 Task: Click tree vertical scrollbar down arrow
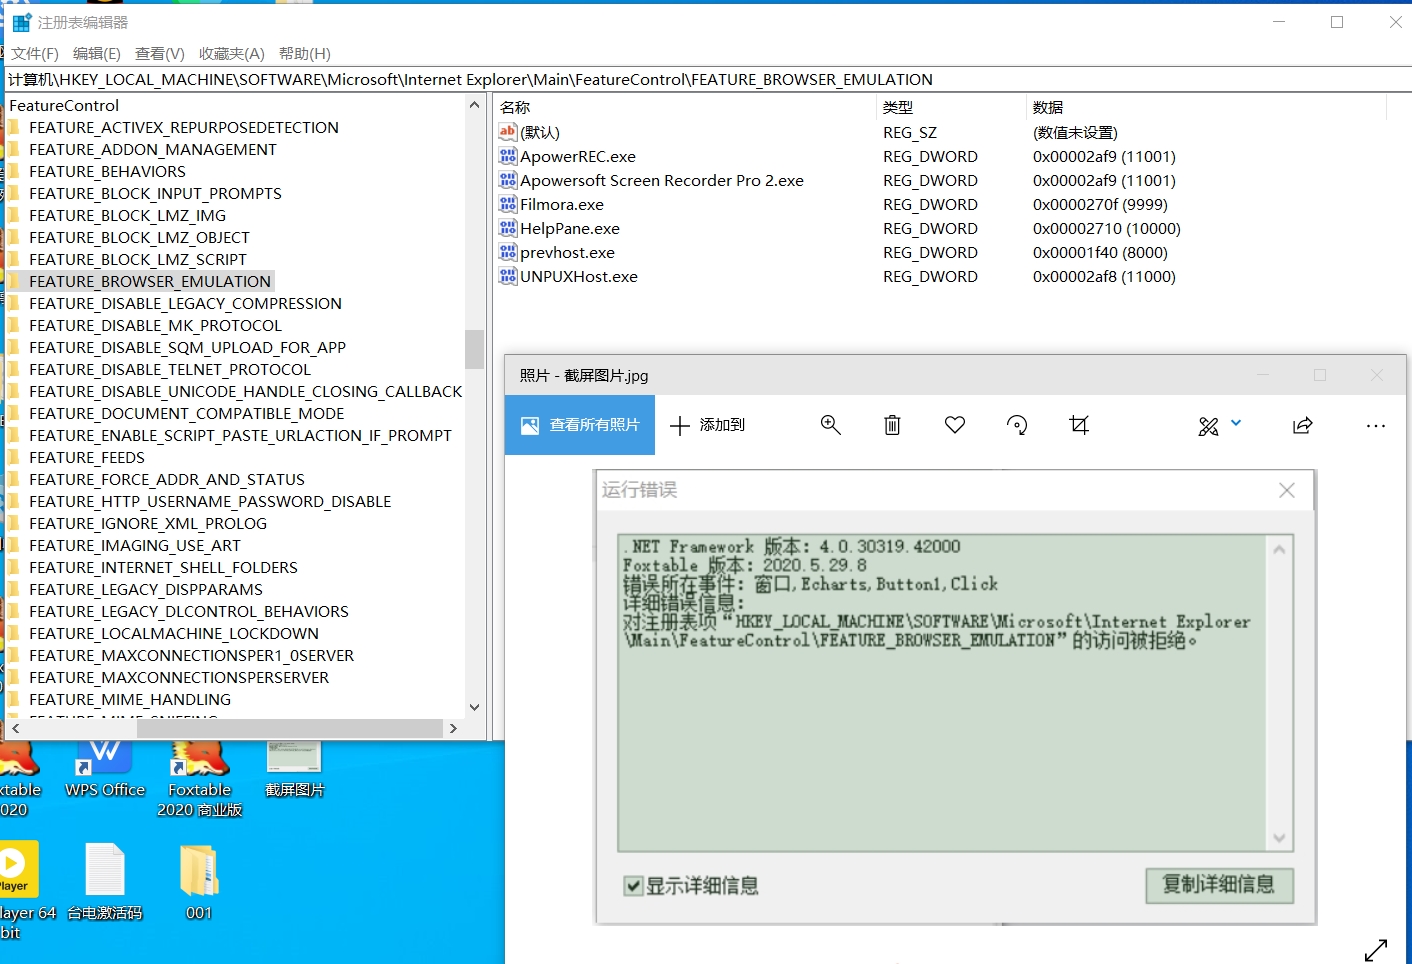point(475,707)
